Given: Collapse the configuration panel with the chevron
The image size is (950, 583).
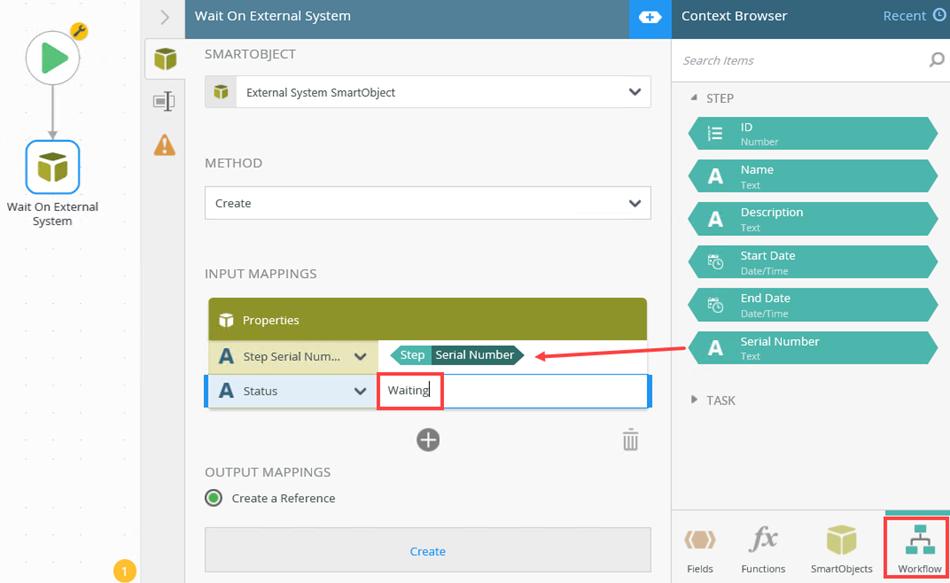Looking at the screenshot, I should coord(165,17).
